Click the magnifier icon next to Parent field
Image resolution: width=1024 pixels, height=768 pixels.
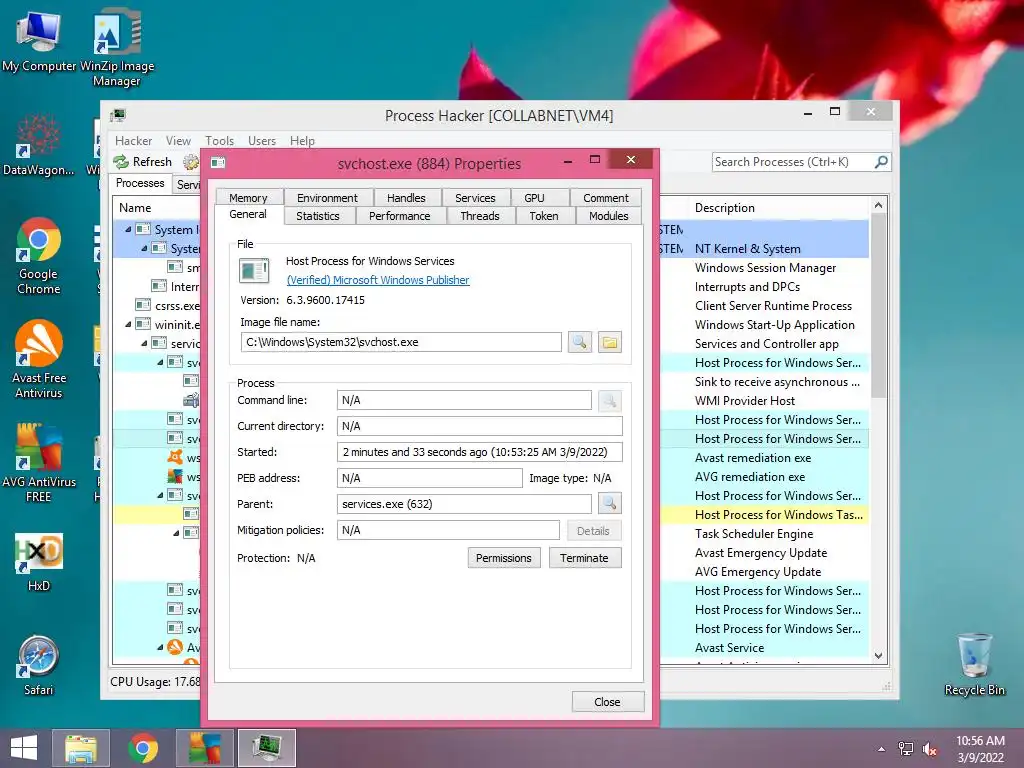point(609,504)
